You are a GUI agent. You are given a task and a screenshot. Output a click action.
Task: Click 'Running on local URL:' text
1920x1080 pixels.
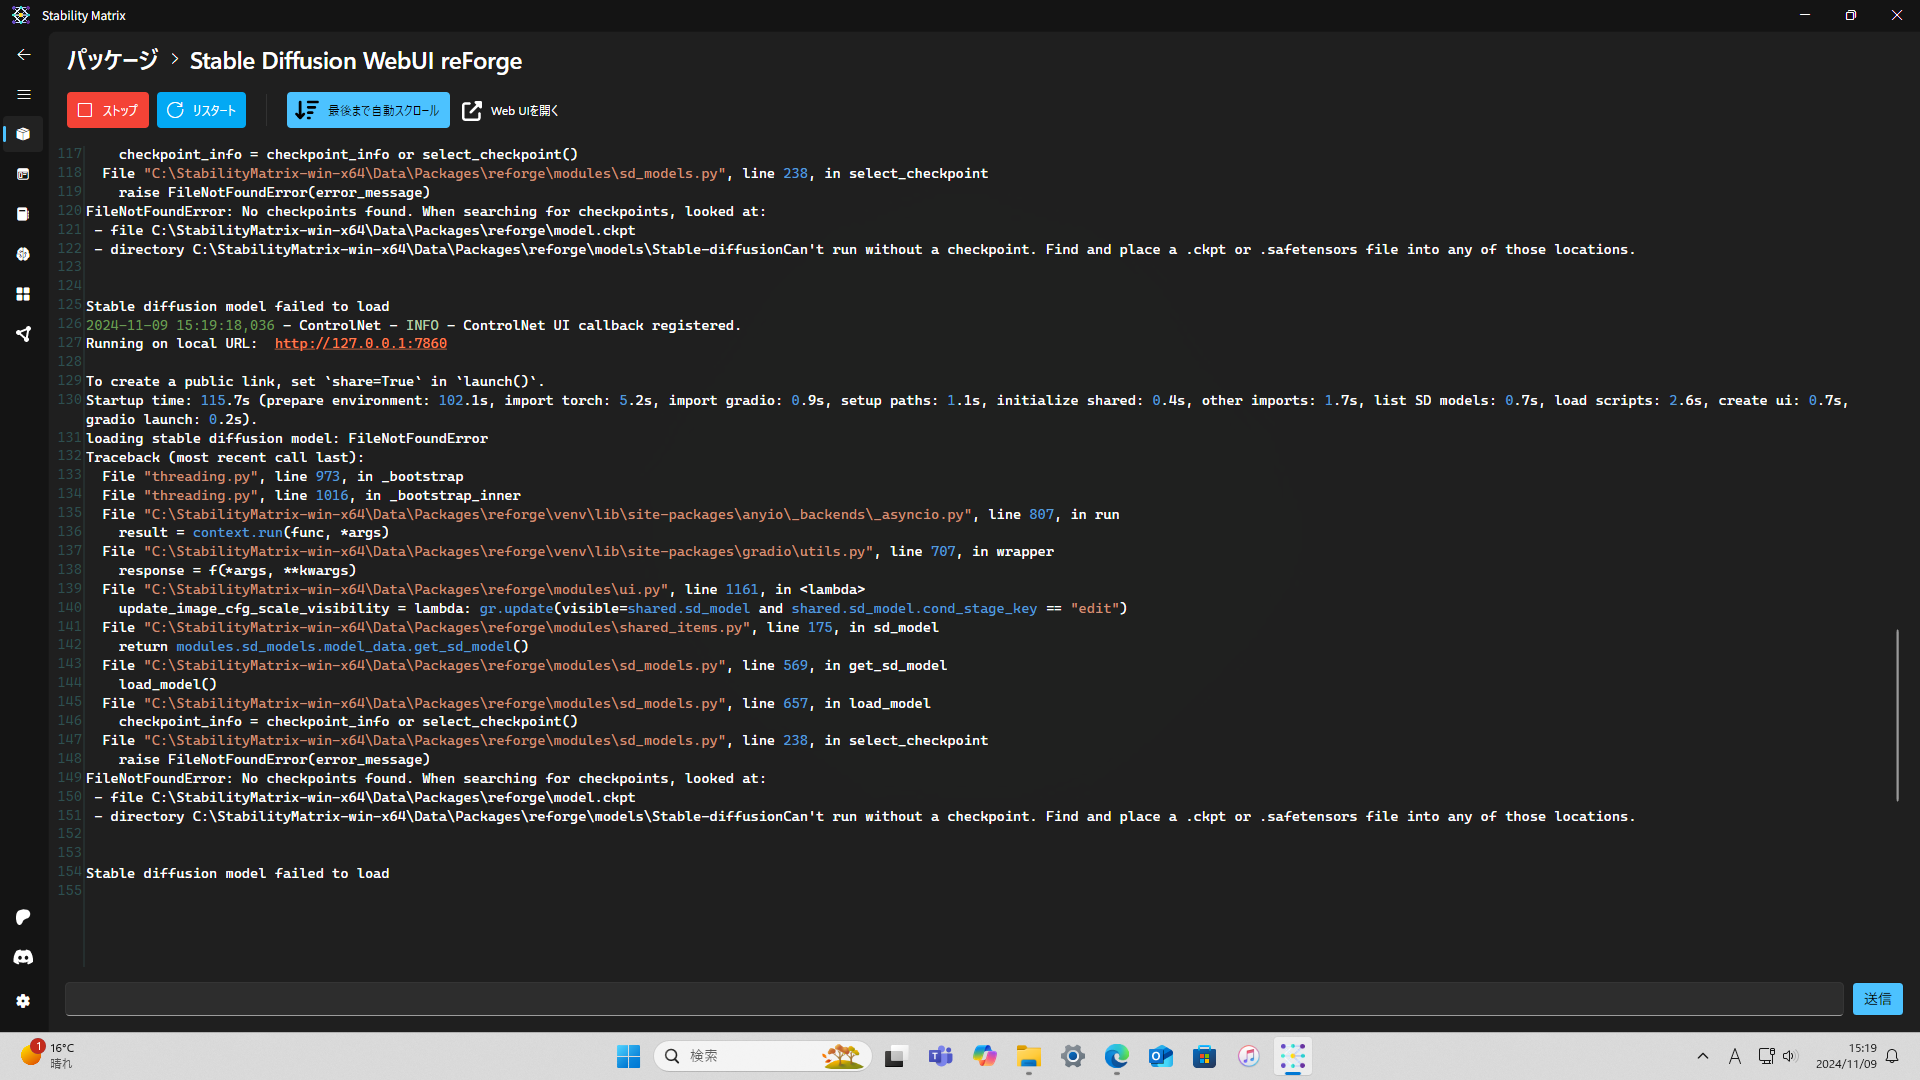pyautogui.click(x=171, y=344)
